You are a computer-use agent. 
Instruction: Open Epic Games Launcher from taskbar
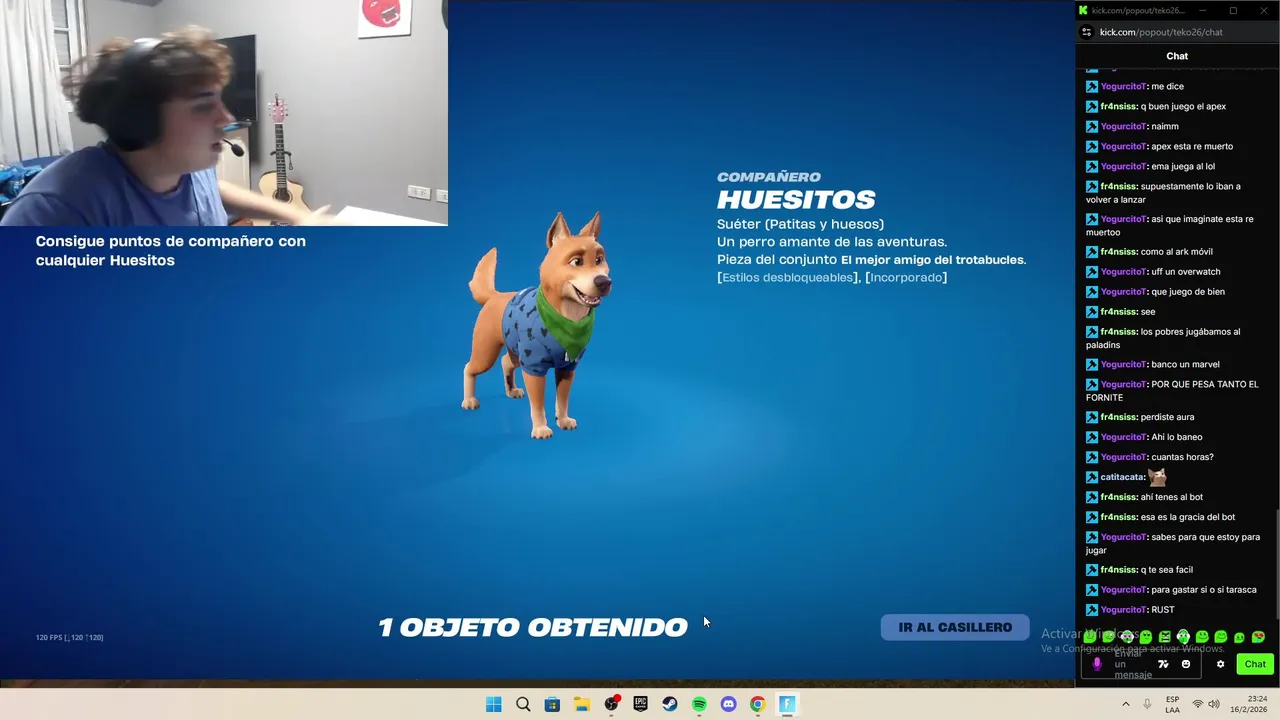[x=640, y=704]
